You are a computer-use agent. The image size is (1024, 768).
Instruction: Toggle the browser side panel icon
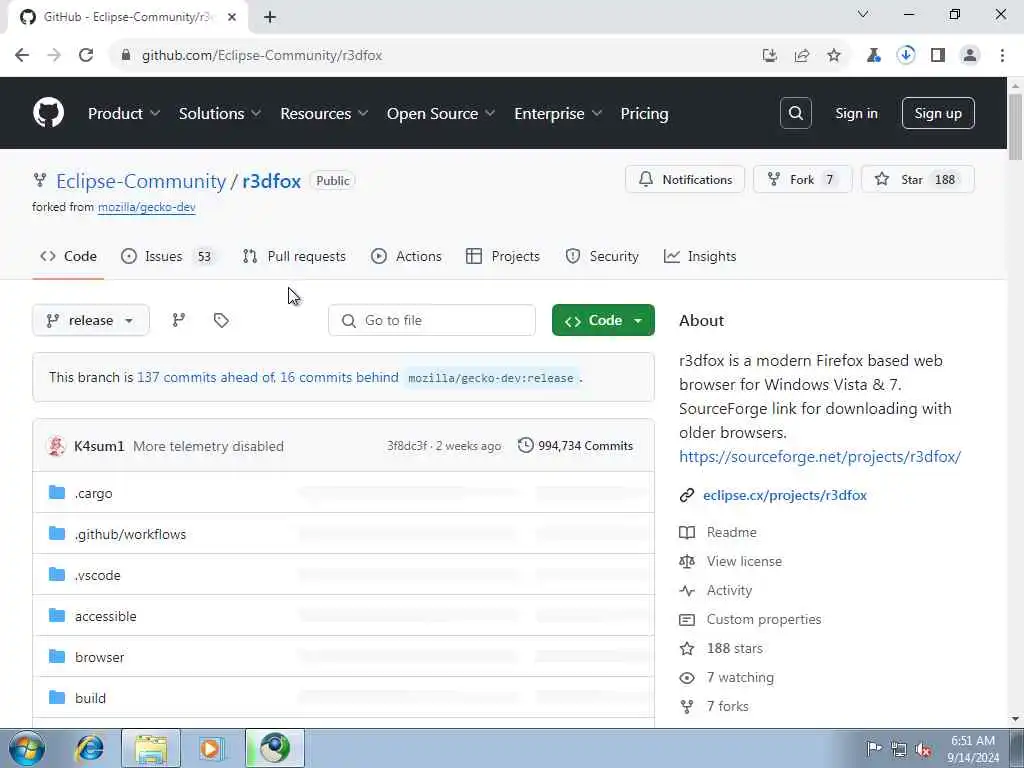click(x=937, y=55)
